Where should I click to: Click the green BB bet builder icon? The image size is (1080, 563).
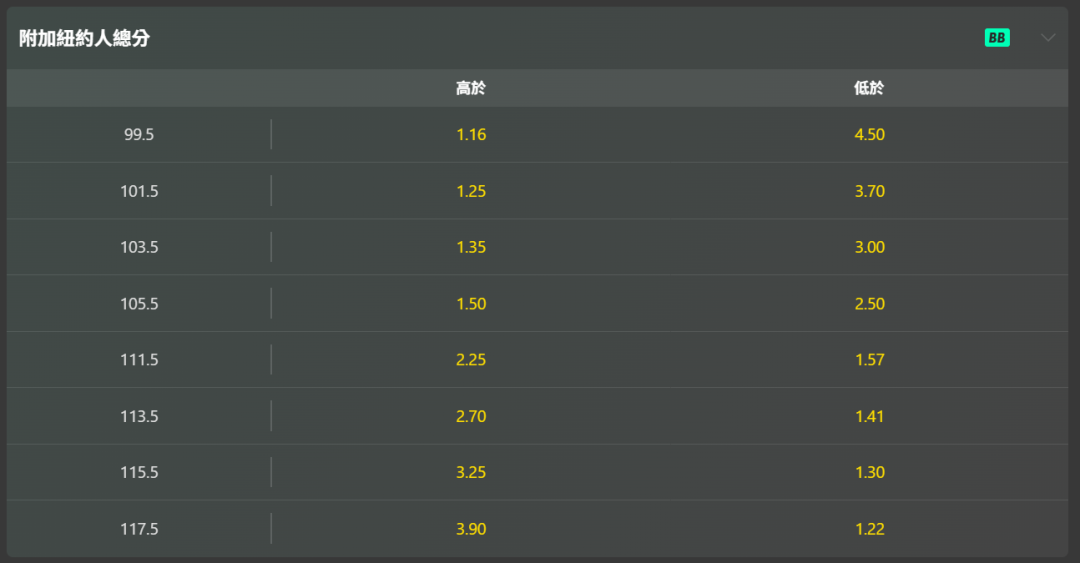tap(997, 38)
